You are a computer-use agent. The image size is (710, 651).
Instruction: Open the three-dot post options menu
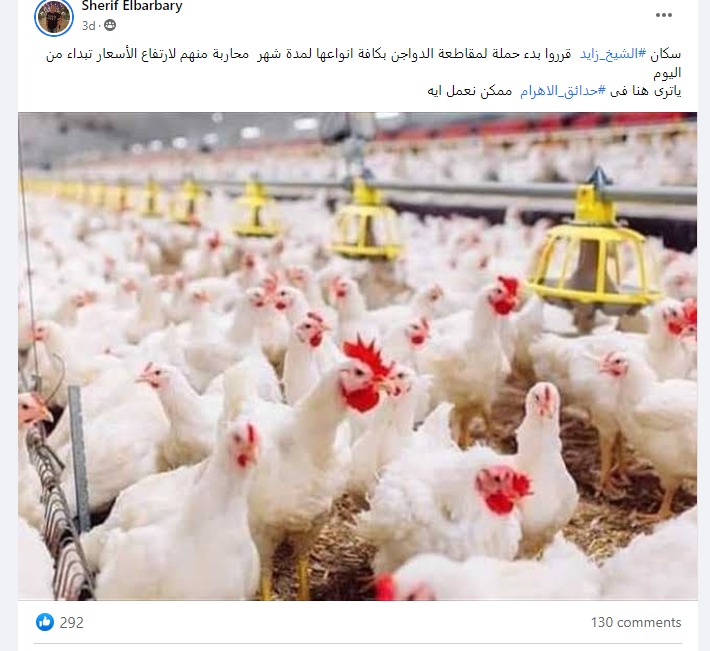click(x=663, y=15)
